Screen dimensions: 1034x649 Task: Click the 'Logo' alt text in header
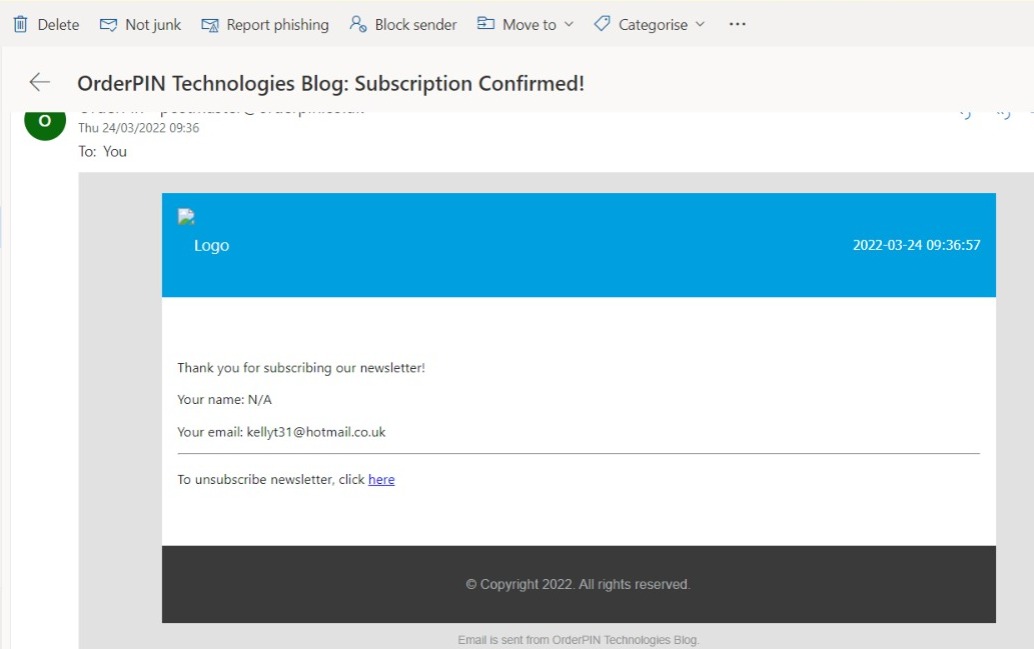(211, 245)
